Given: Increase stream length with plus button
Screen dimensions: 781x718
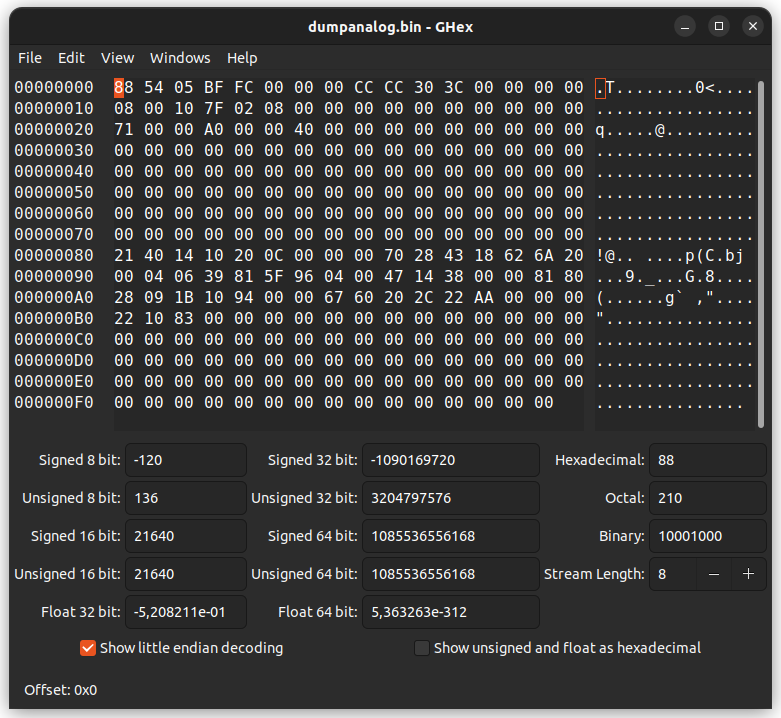Looking at the screenshot, I should (x=748, y=574).
